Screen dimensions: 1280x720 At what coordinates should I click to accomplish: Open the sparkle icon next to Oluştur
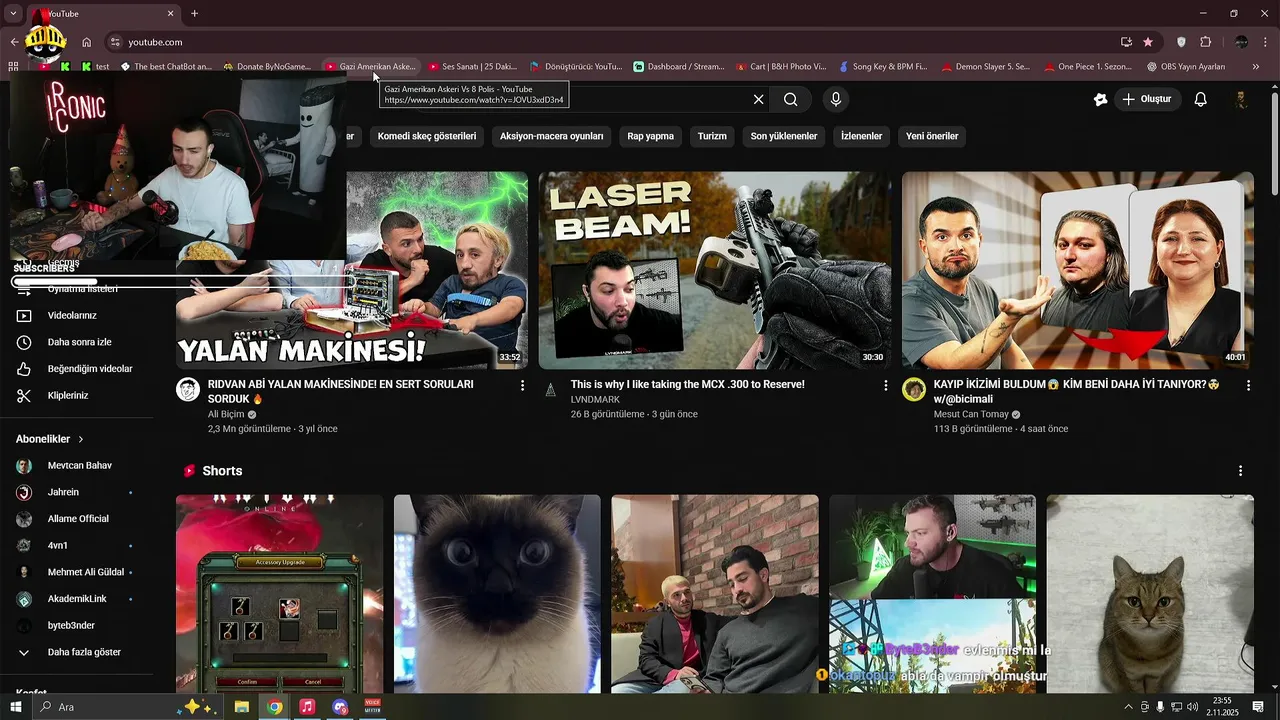click(x=1101, y=99)
